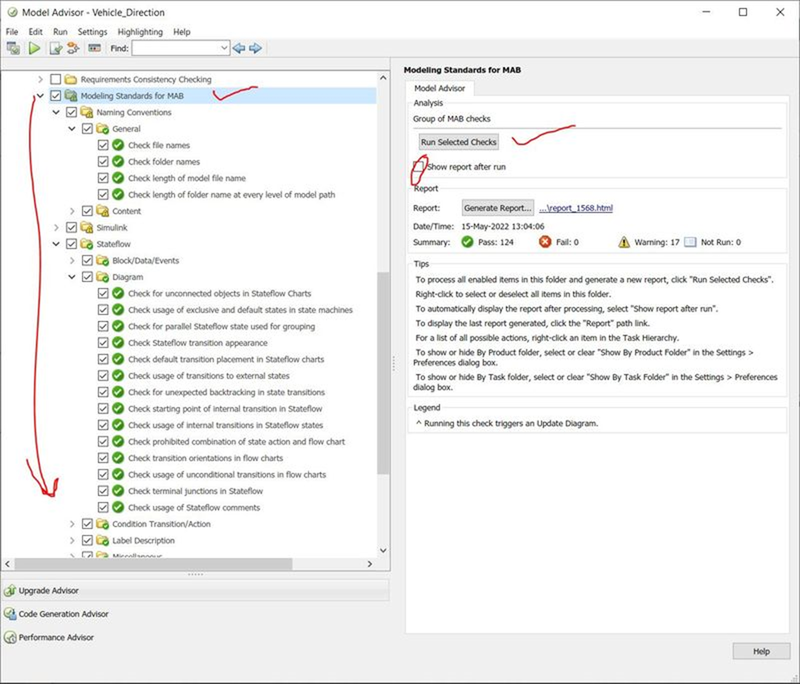The image size is (800, 684).
Task: Open the Edit menu
Action: coord(35,32)
